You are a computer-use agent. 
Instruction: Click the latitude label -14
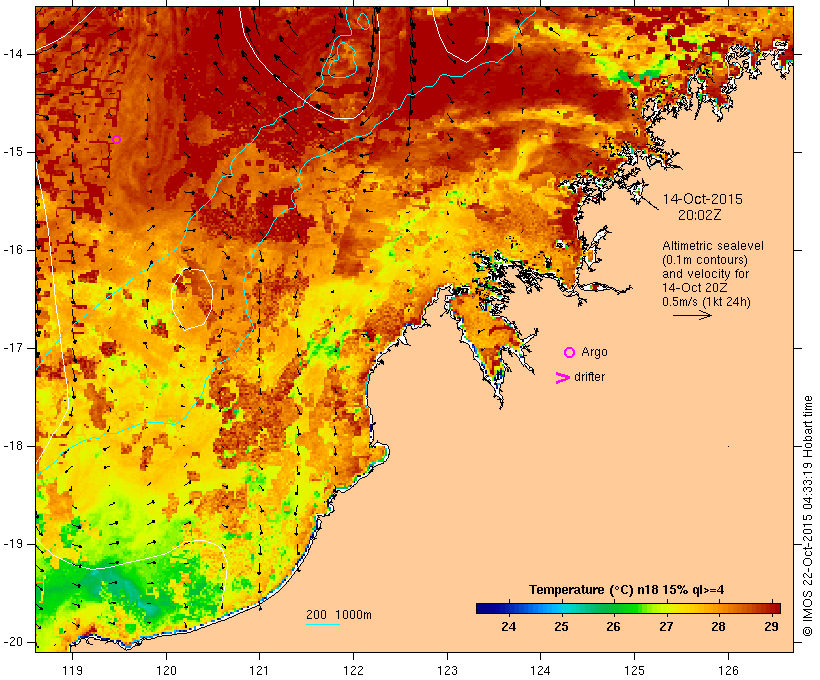tap(12, 54)
